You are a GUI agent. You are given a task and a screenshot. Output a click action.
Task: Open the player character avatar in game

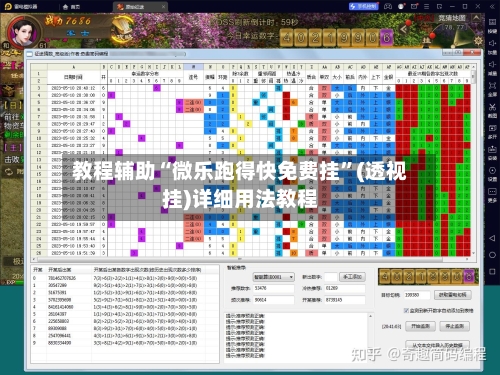24,32
